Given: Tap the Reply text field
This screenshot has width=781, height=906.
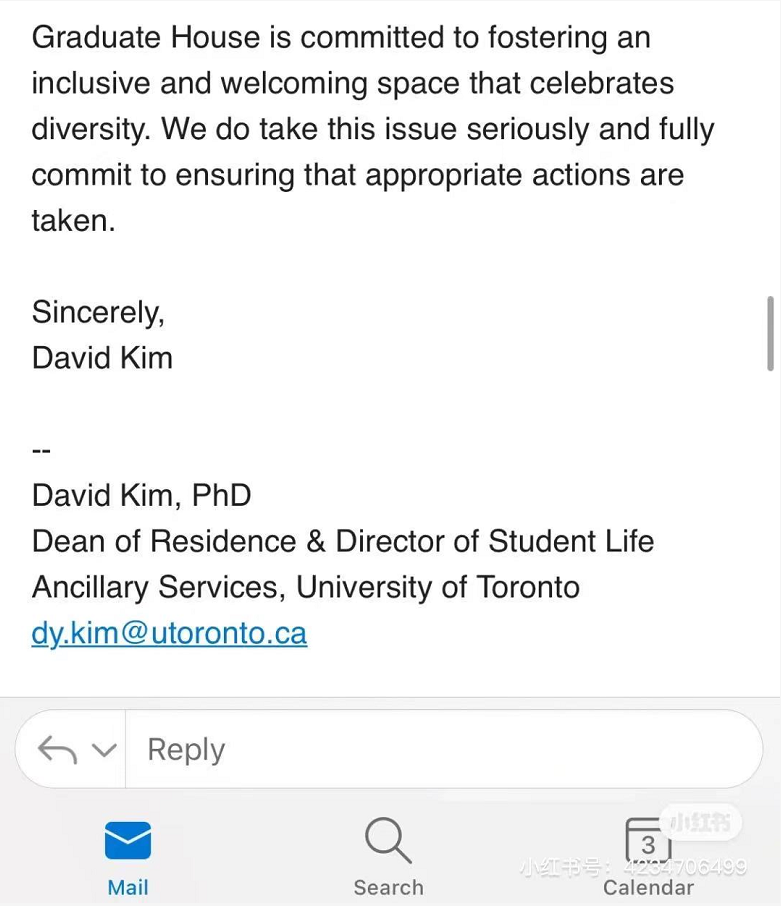Looking at the screenshot, I should pyautogui.click(x=440, y=750).
